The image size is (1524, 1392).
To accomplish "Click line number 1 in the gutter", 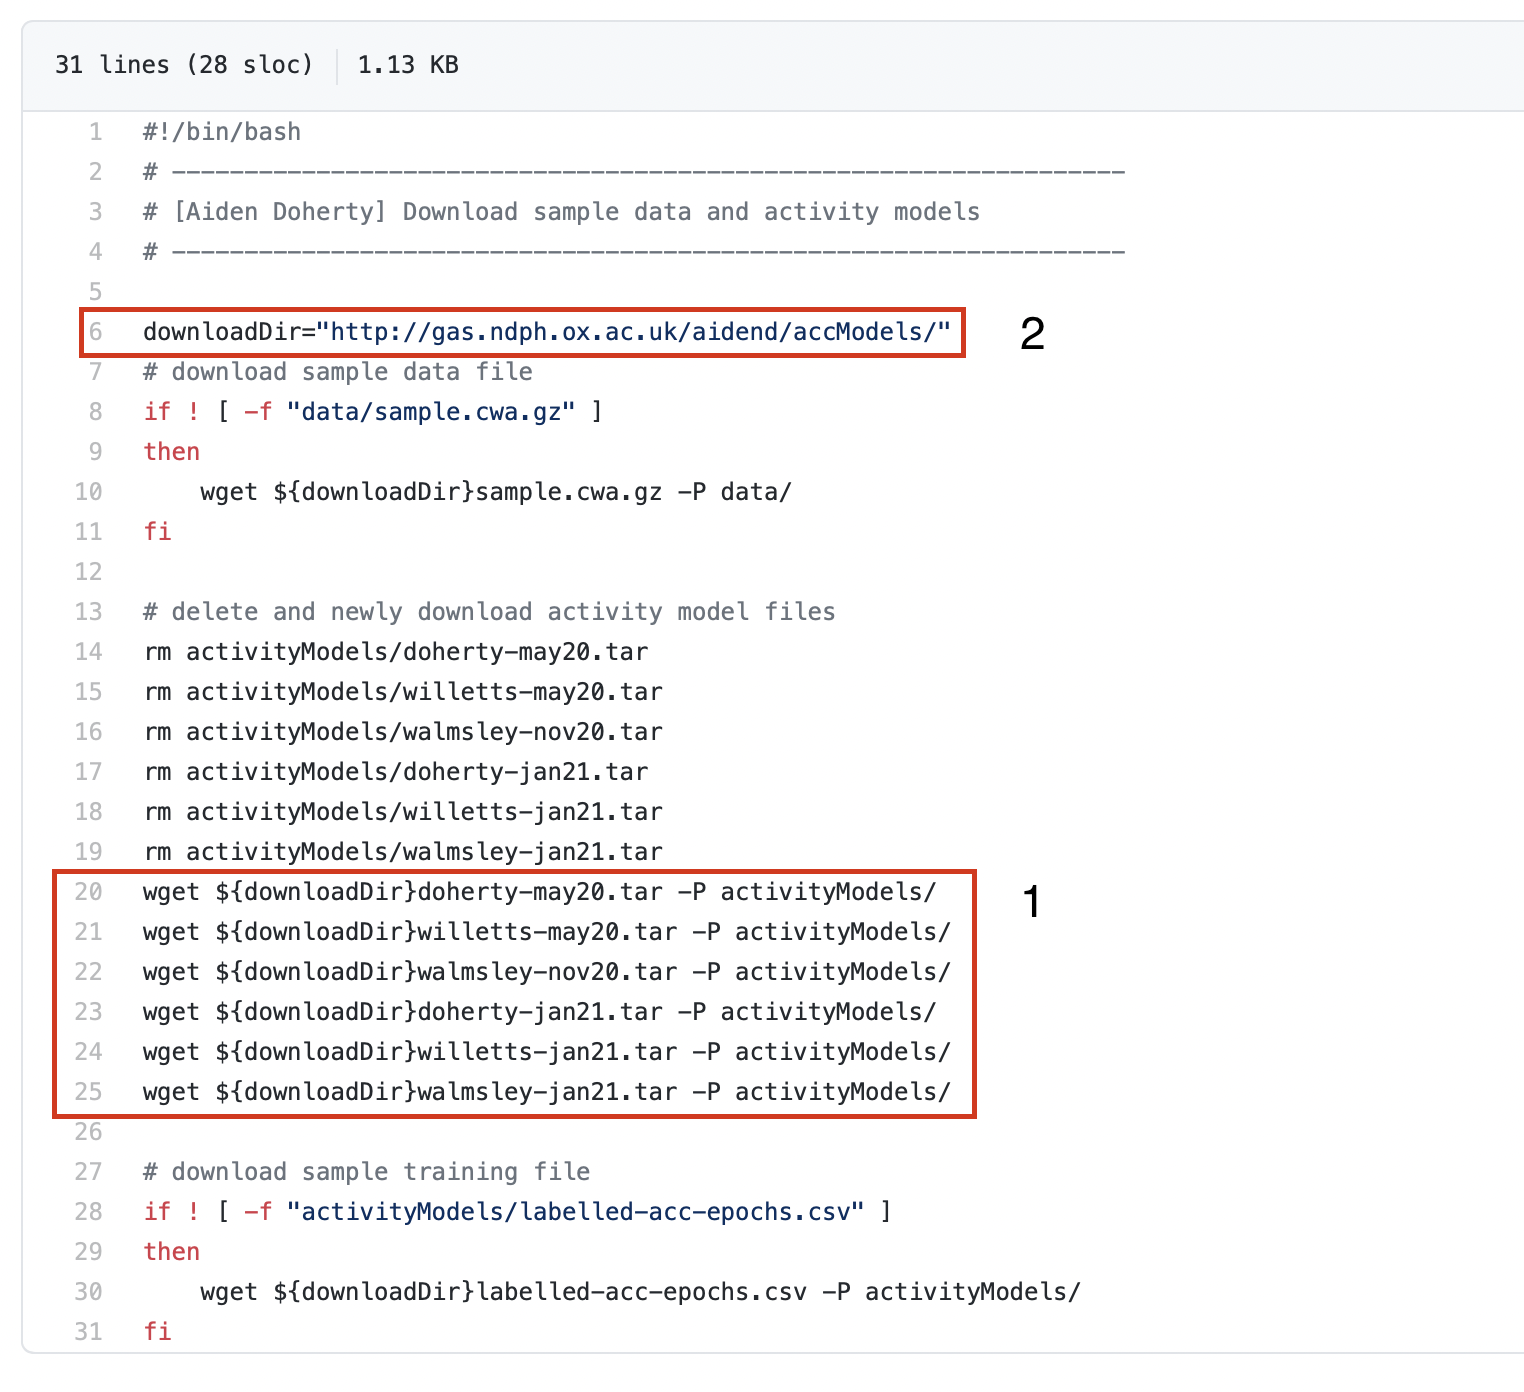I will coord(96,132).
